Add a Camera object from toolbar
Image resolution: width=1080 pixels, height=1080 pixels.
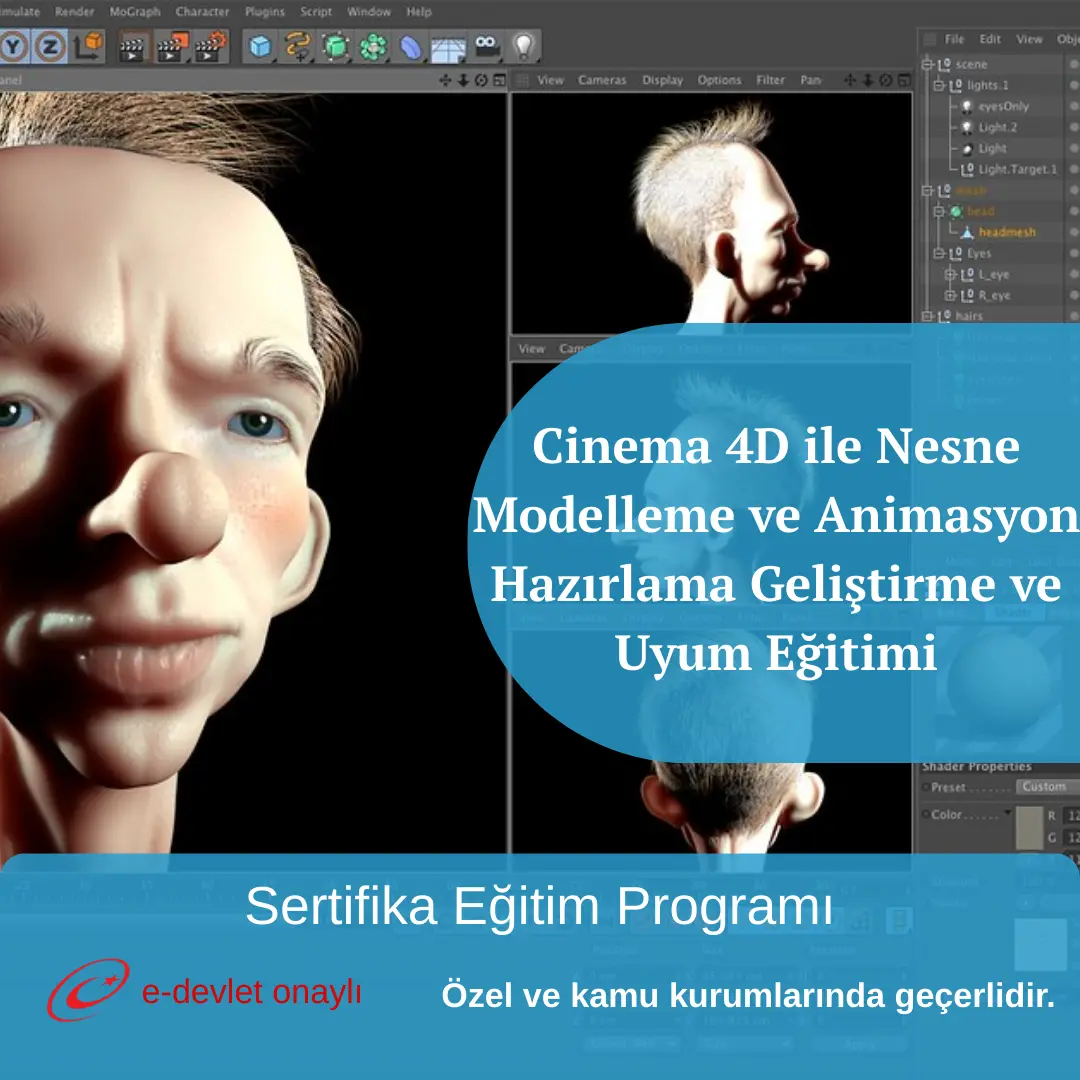[486, 46]
